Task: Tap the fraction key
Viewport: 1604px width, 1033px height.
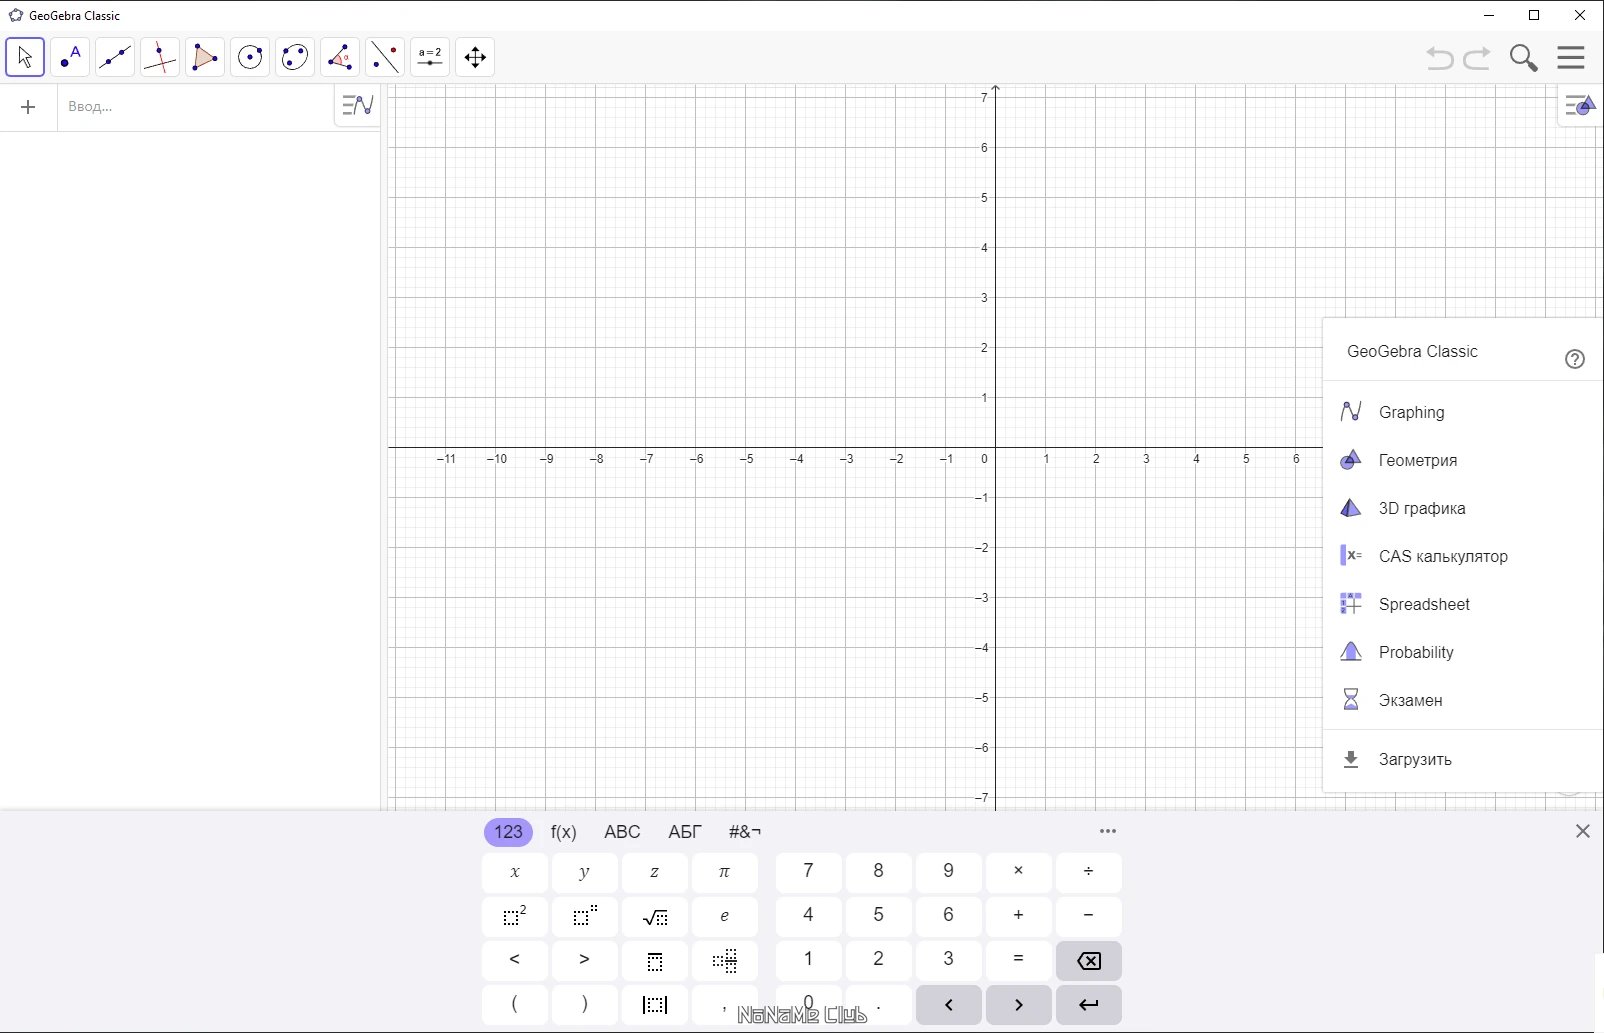Action: (655, 960)
